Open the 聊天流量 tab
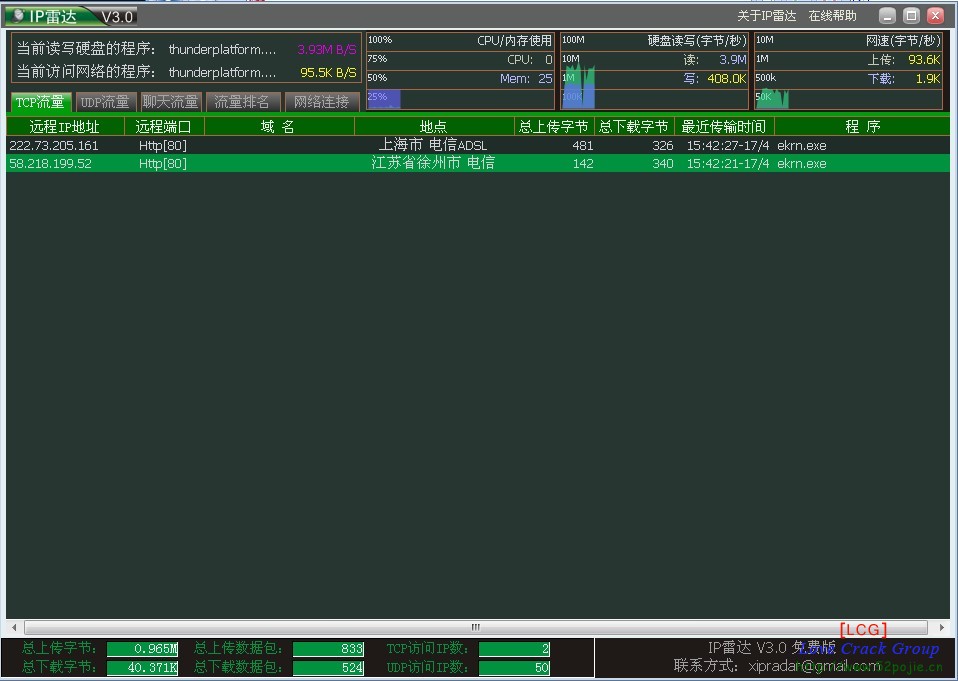The height and width of the screenshot is (681, 958). 170,102
